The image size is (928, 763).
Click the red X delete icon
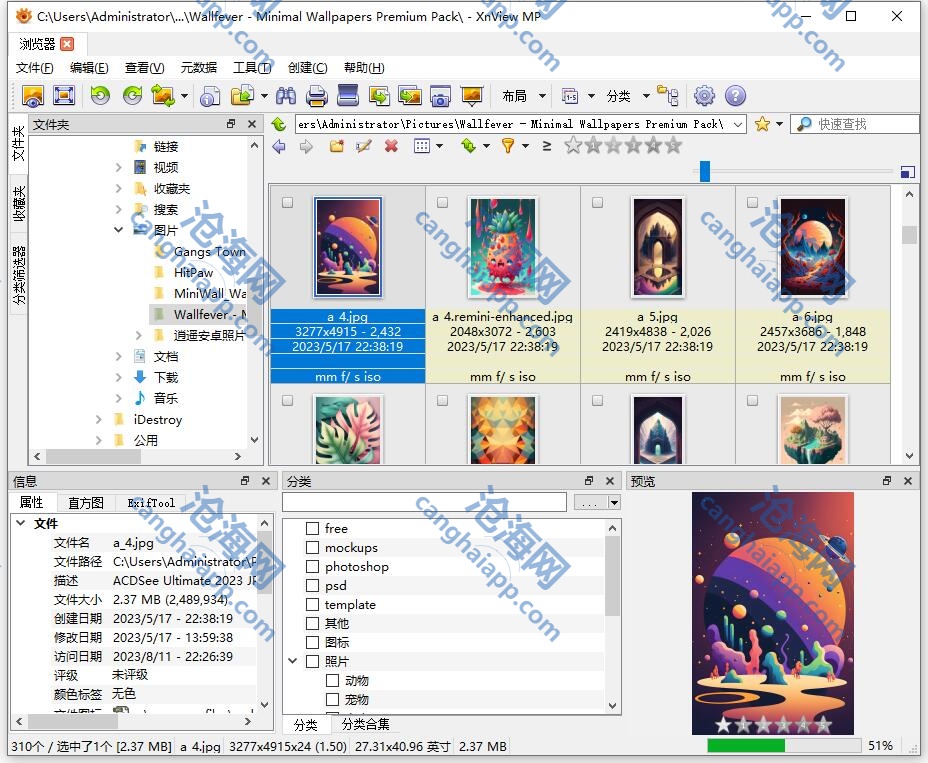[x=391, y=146]
